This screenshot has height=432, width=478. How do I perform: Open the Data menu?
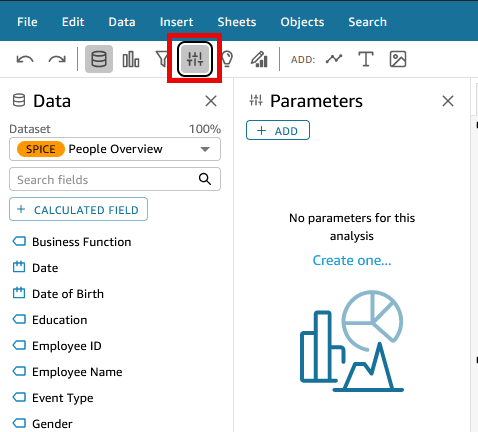[122, 22]
